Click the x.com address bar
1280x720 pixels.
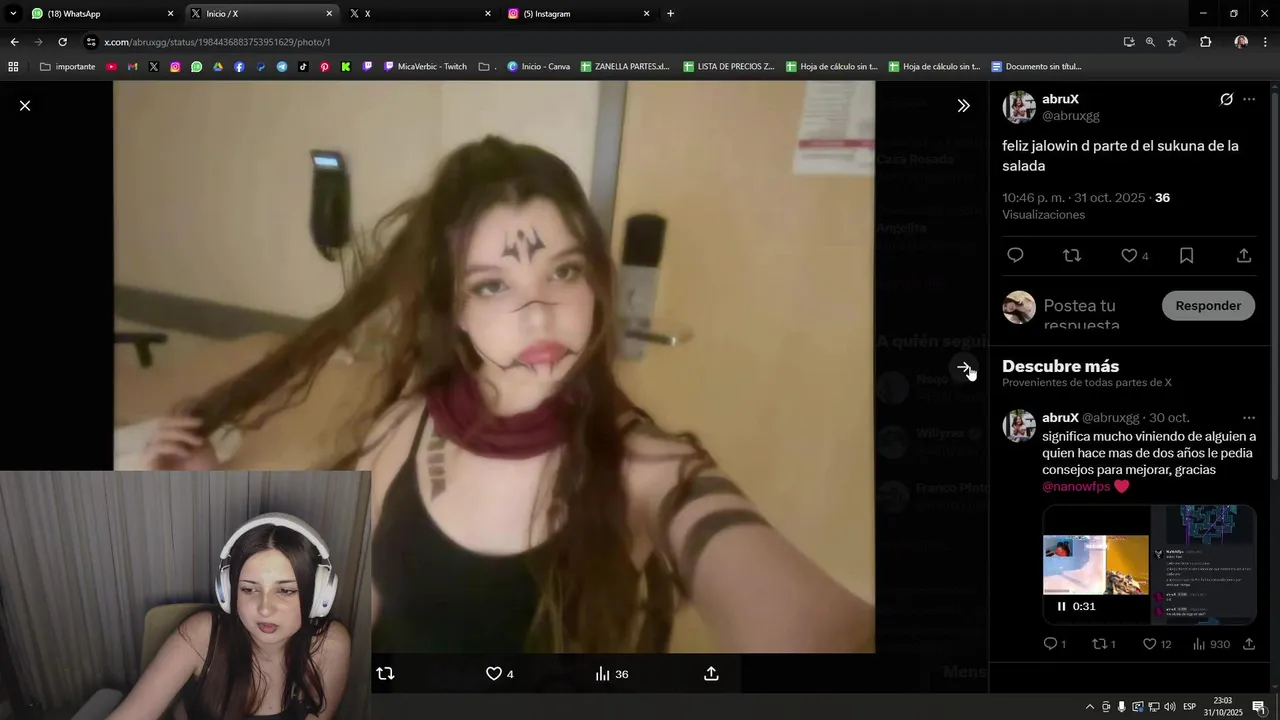tap(600, 42)
